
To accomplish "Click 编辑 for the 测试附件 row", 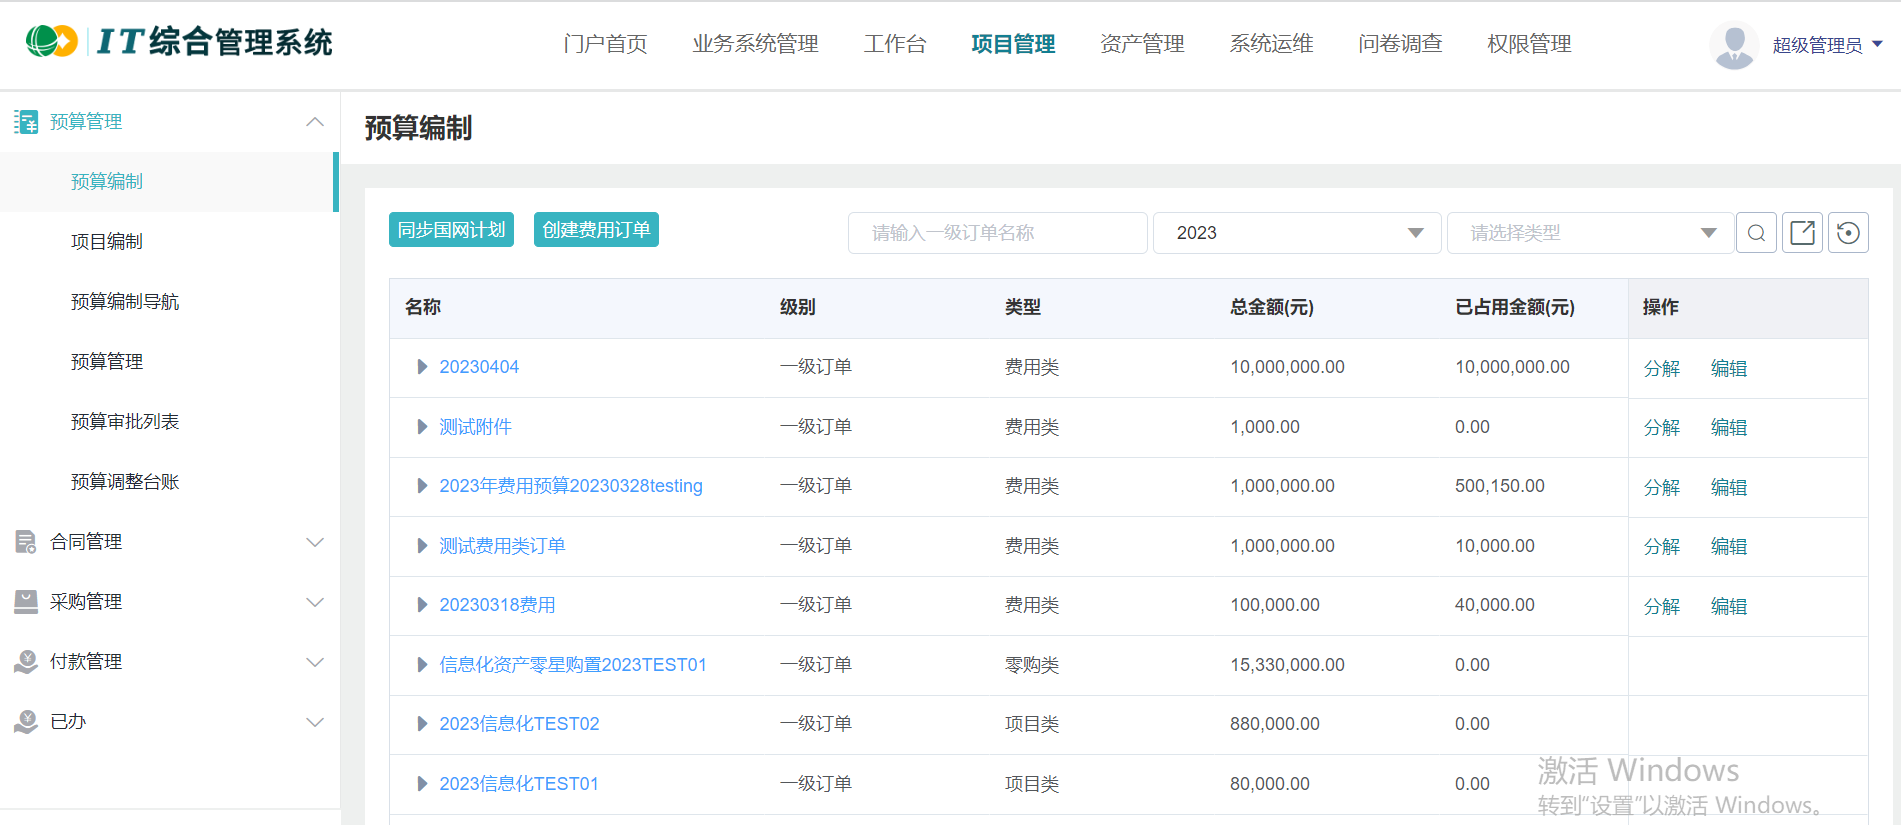I will pyautogui.click(x=1728, y=428).
